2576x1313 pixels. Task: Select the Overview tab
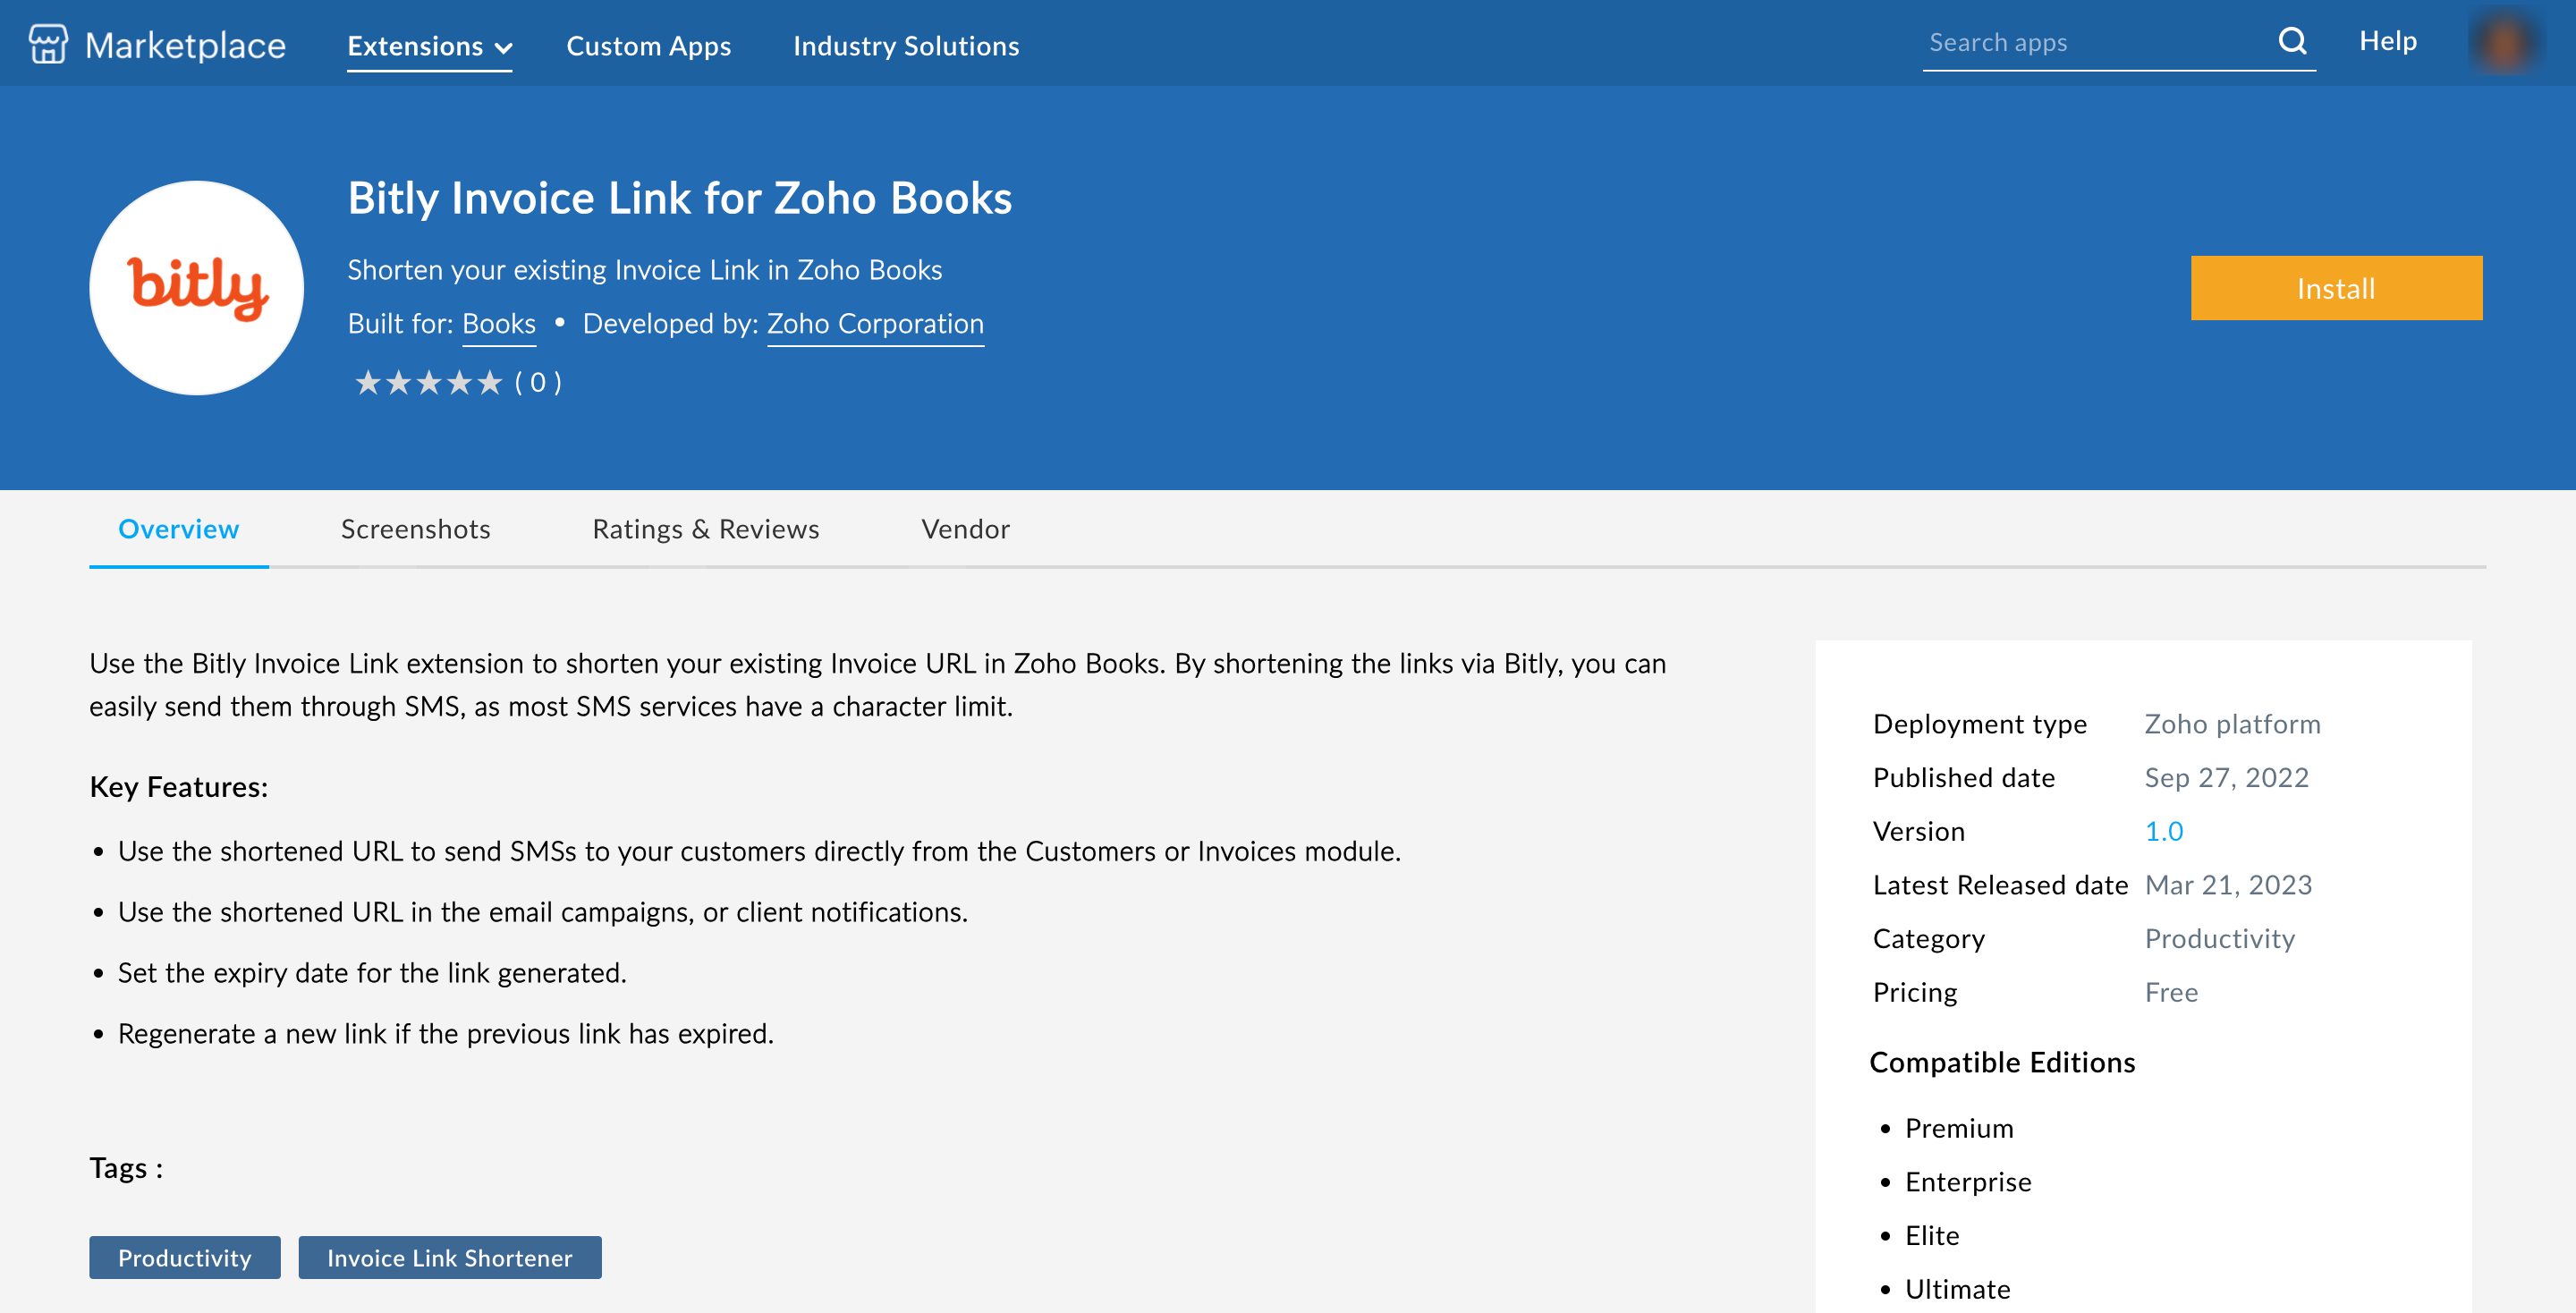click(x=179, y=529)
